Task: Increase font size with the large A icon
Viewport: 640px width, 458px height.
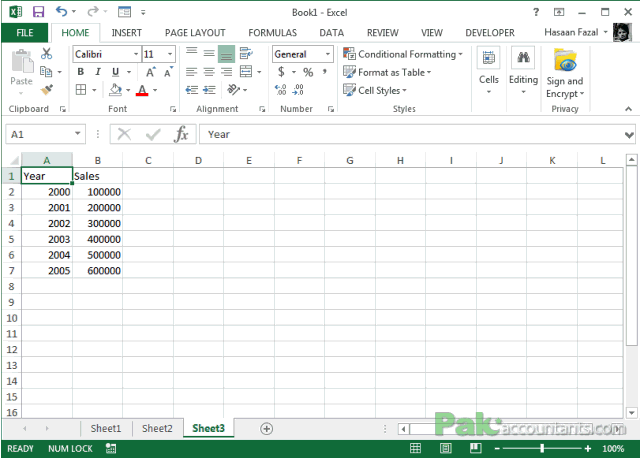Action: (151, 72)
